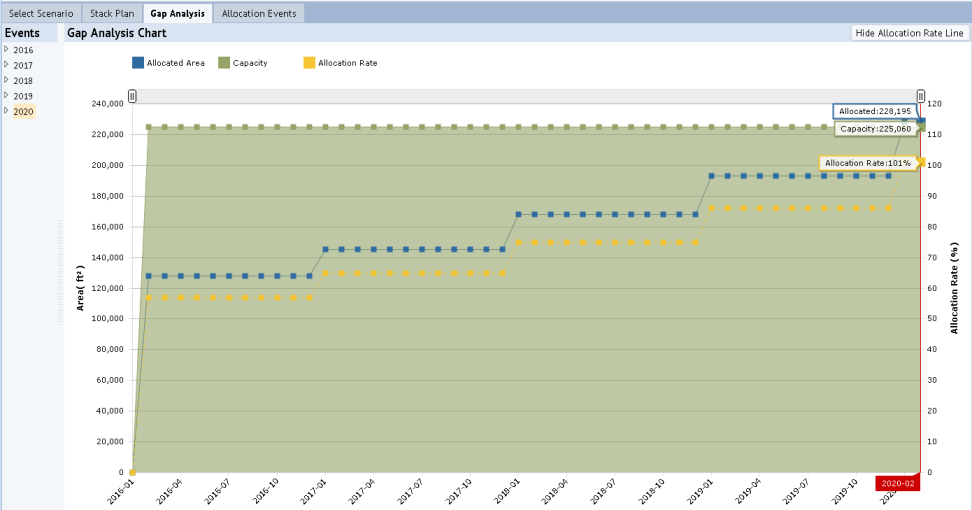The width and height of the screenshot is (972, 510).
Task: Click the right range slider handle
Action: pos(921,96)
